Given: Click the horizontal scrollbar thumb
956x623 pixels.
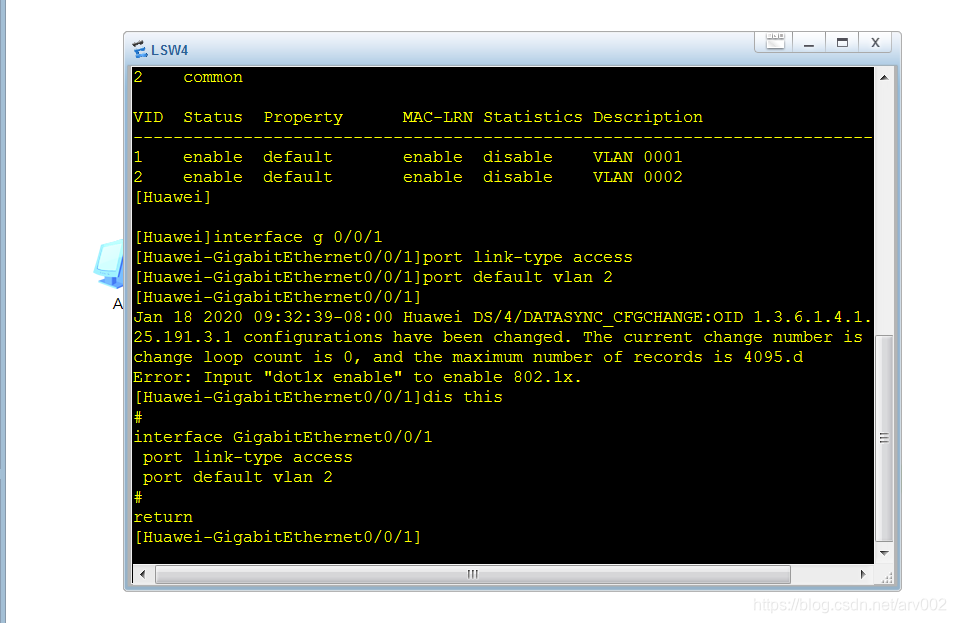Looking at the screenshot, I should [473, 574].
